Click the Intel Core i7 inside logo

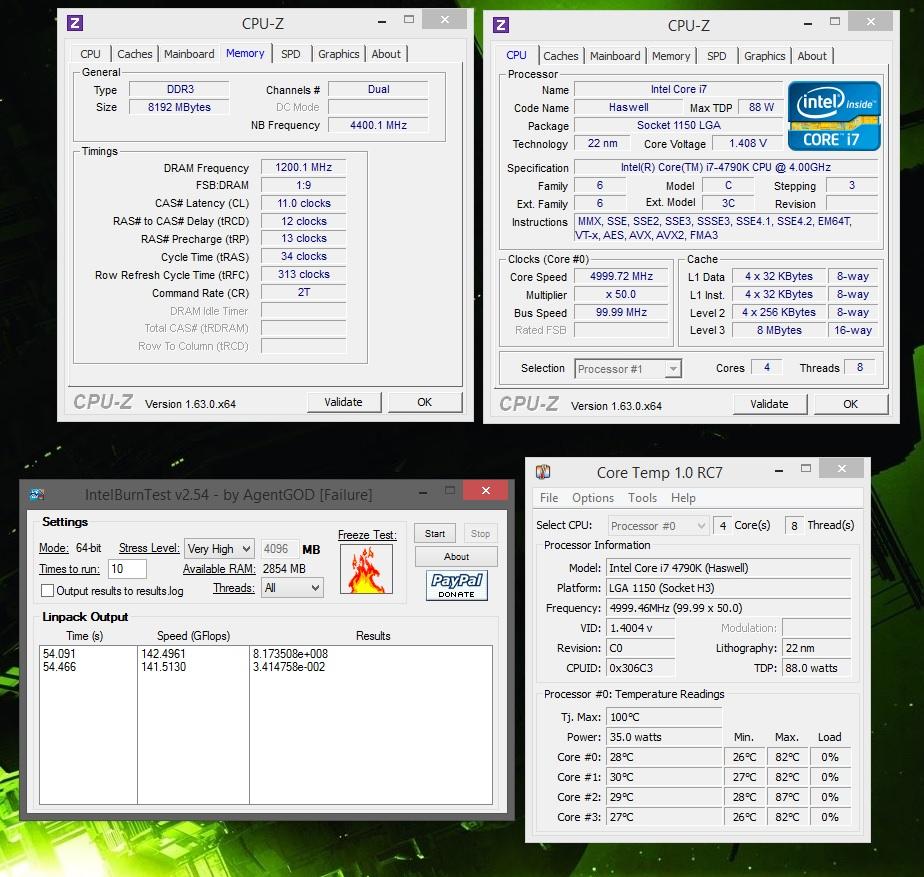coord(834,116)
